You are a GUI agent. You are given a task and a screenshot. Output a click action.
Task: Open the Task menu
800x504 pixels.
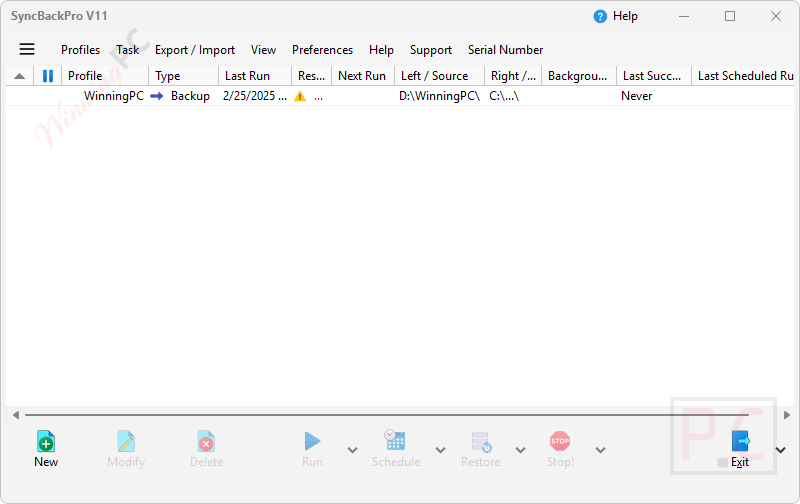tap(128, 49)
